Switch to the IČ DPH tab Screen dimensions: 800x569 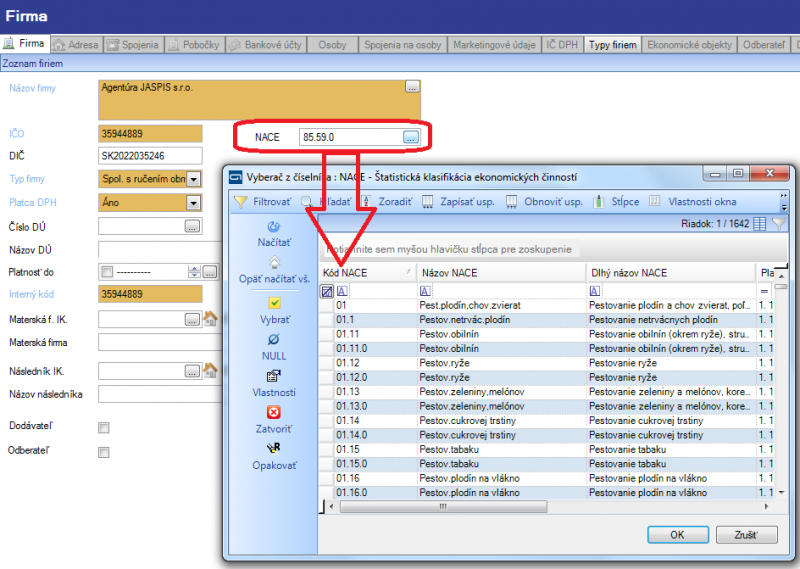[562, 45]
